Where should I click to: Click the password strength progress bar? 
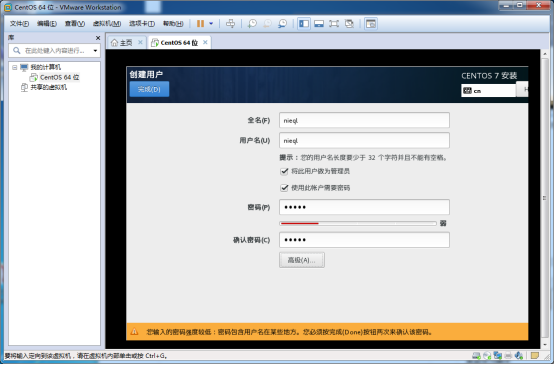pos(358,223)
